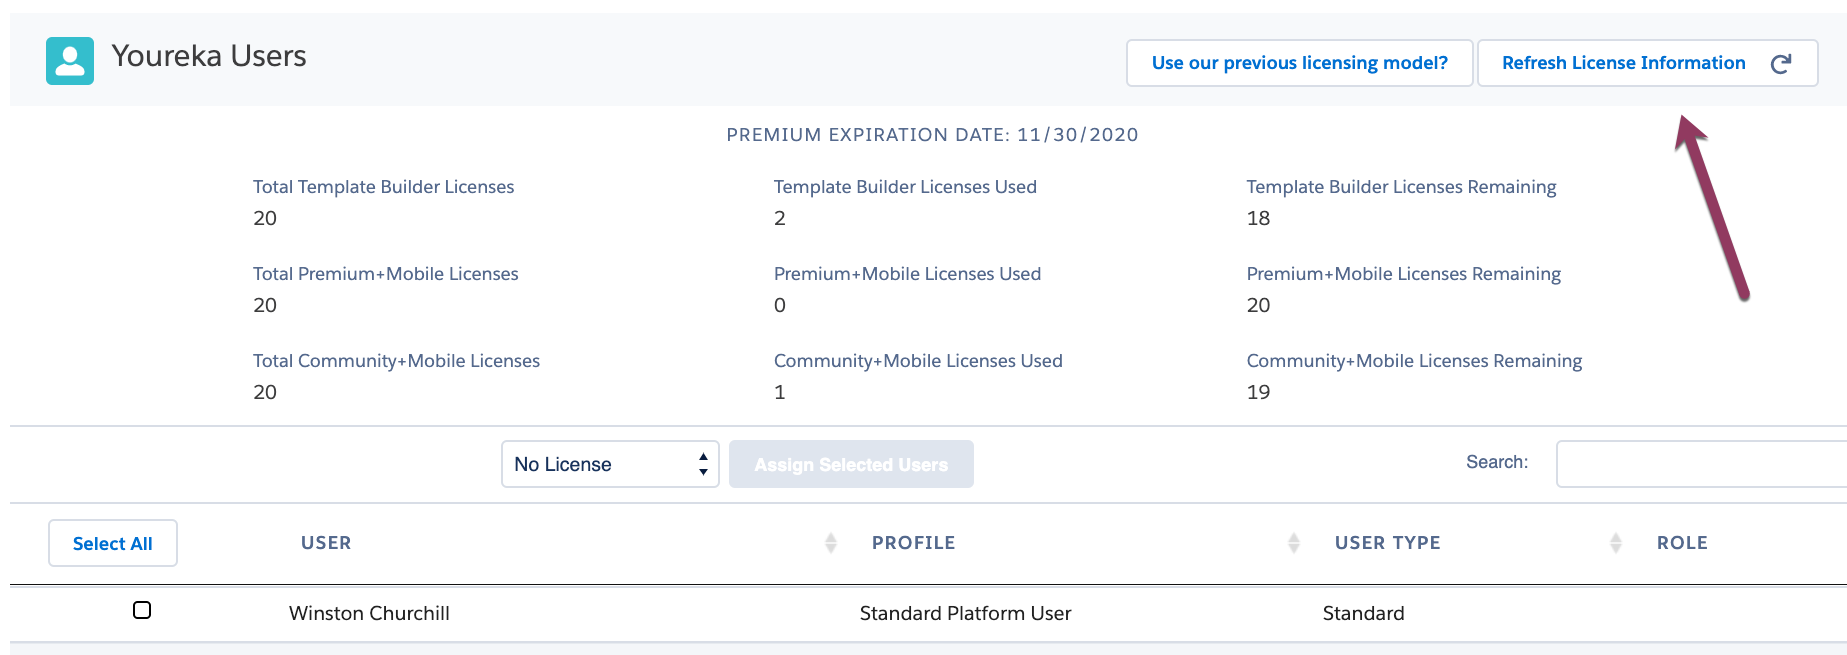Click the Standard Platform User profile cell
1847x655 pixels.
[965, 613]
